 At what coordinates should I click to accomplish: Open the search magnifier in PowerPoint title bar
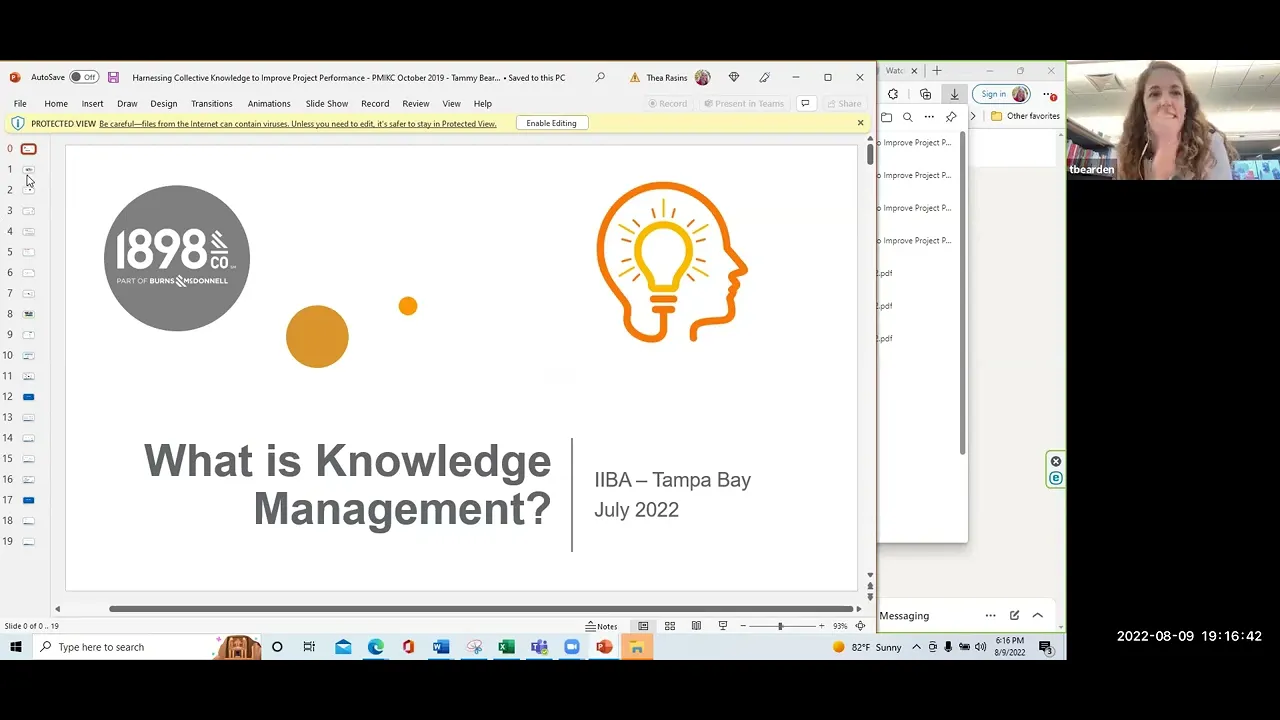point(600,77)
